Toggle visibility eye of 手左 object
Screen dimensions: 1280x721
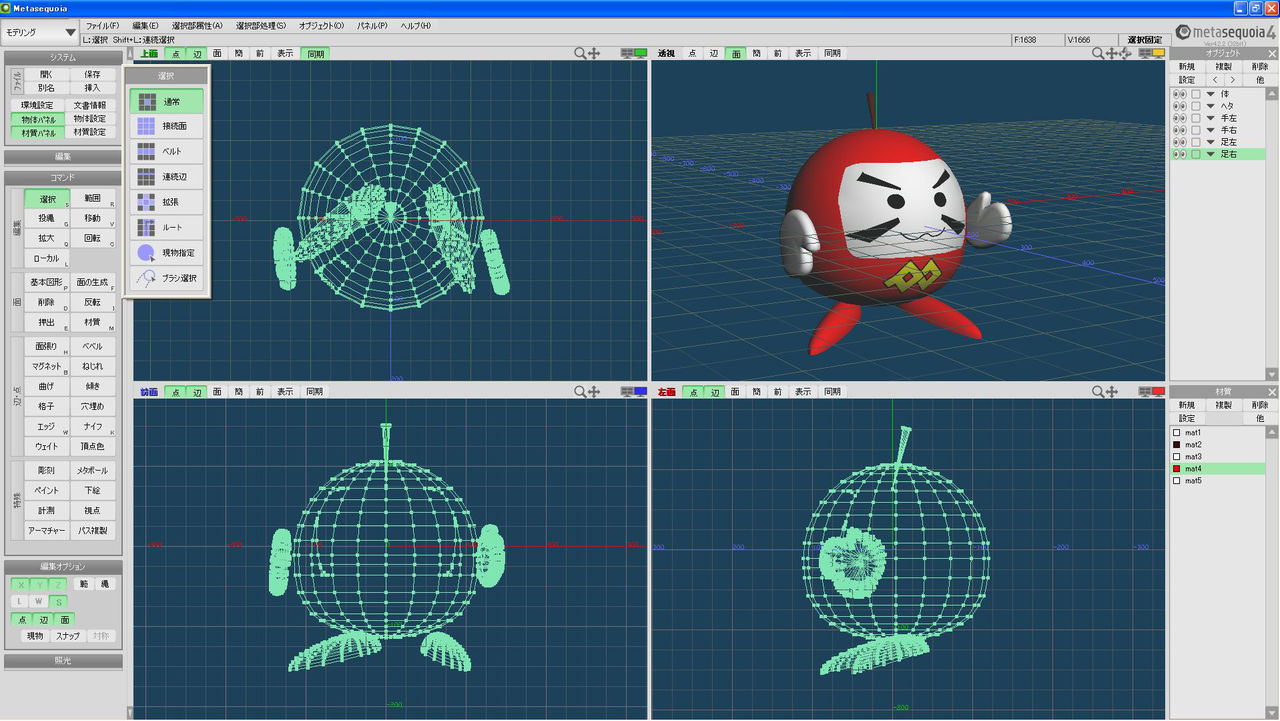tap(1179, 118)
